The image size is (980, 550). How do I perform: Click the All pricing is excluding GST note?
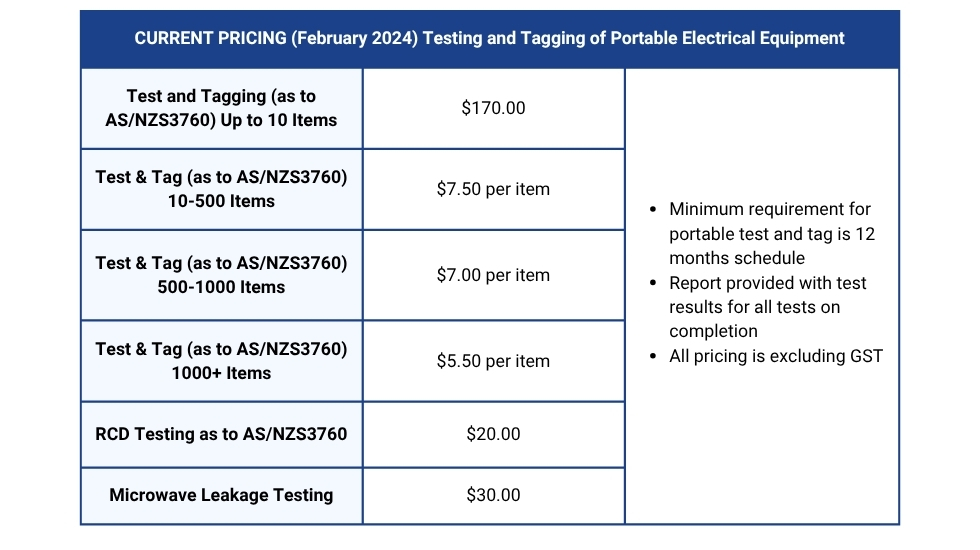(x=776, y=356)
